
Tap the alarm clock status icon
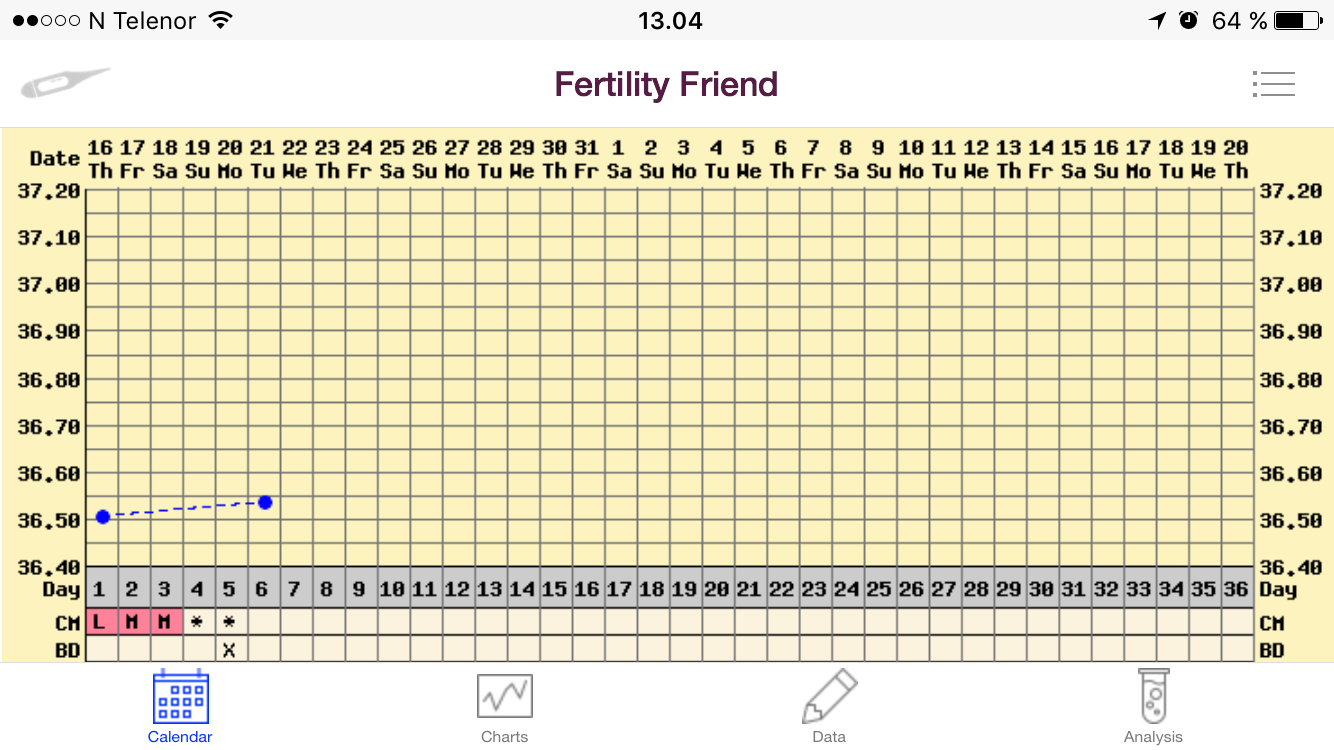[x=1189, y=20]
